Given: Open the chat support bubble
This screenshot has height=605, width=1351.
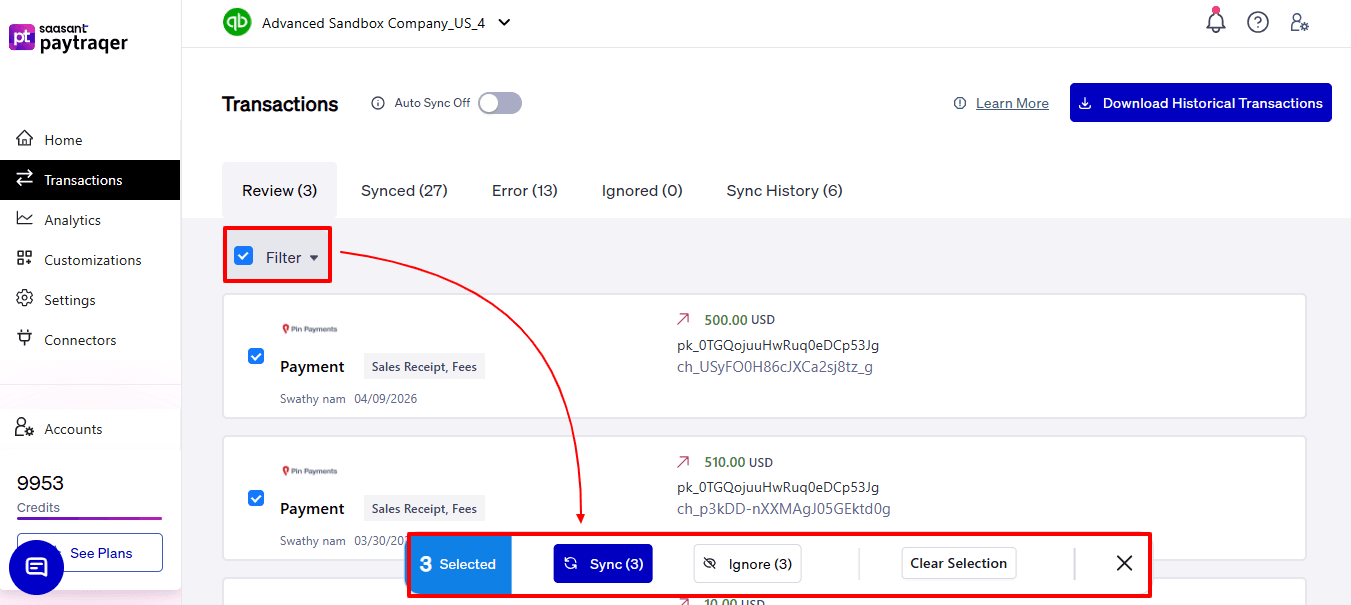Looking at the screenshot, I should [x=36, y=567].
